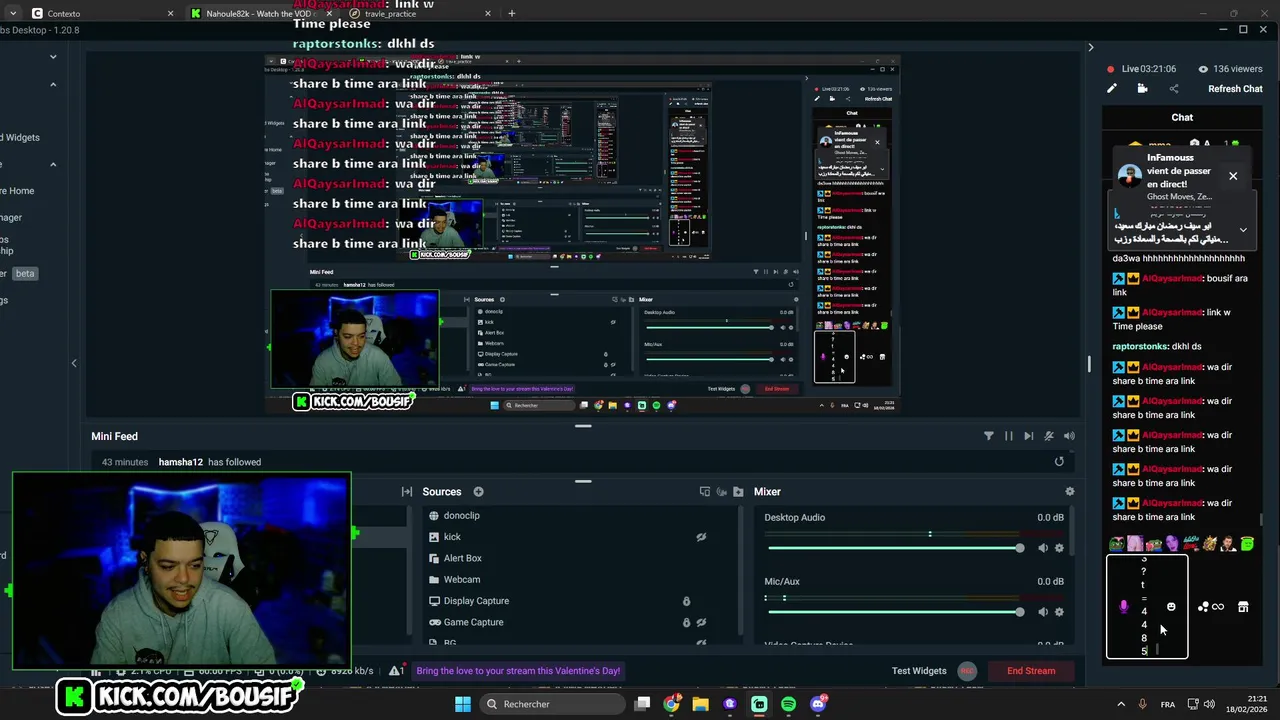This screenshot has height=720, width=1280.
Task: Click the Mini Feed filter icon
Action: point(989,436)
